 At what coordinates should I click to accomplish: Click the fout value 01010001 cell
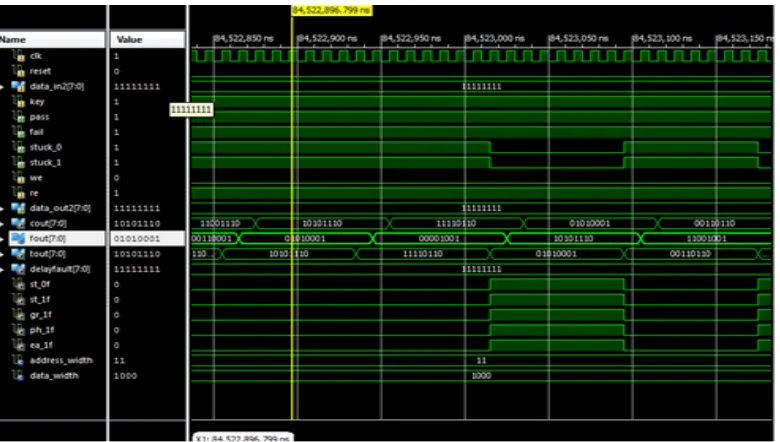coord(147,239)
